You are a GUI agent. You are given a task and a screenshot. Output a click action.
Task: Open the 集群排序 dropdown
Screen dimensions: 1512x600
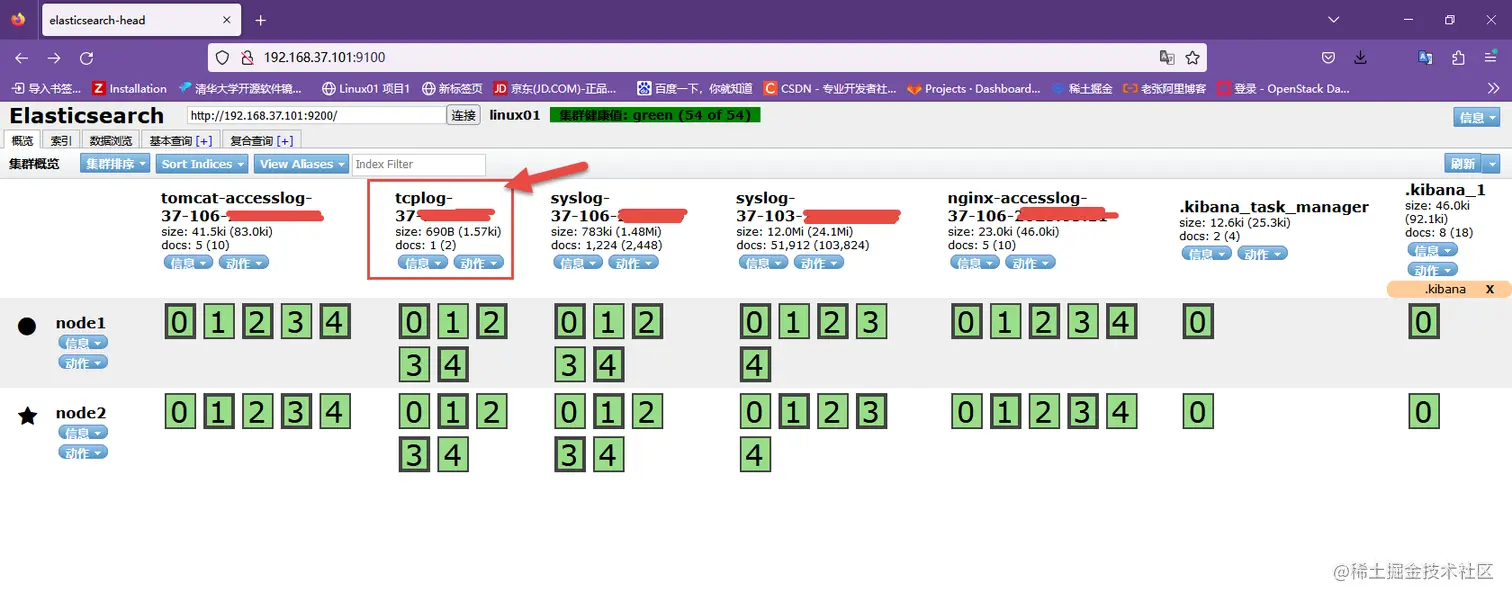pyautogui.click(x=115, y=164)
